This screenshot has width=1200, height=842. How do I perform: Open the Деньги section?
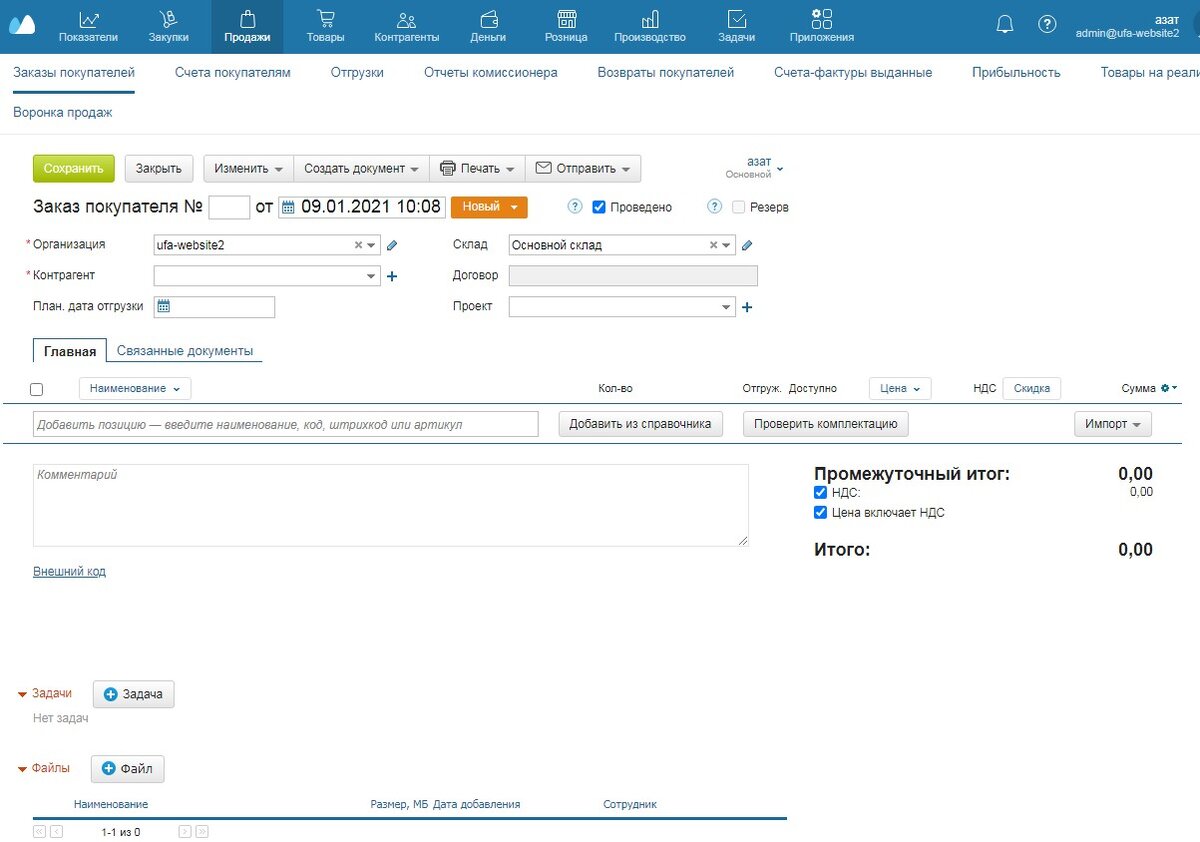(488, 27)
